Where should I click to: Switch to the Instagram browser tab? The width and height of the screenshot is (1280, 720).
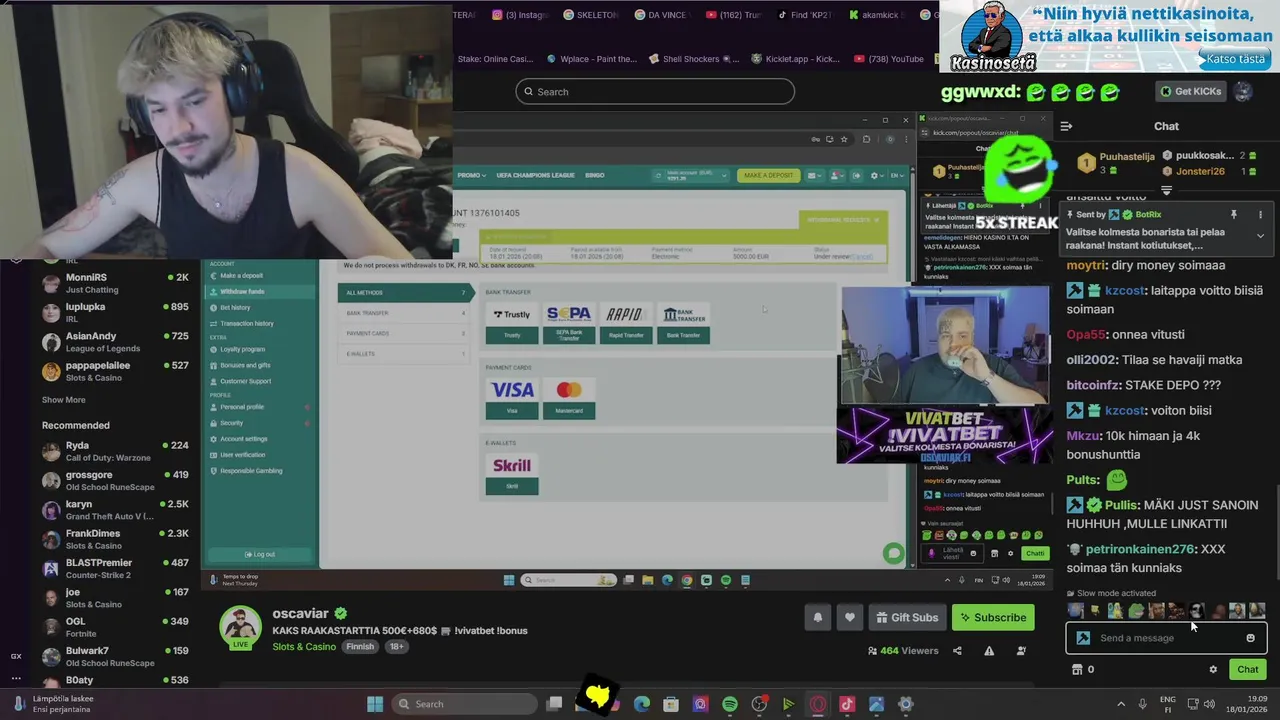tap(519, 15)
